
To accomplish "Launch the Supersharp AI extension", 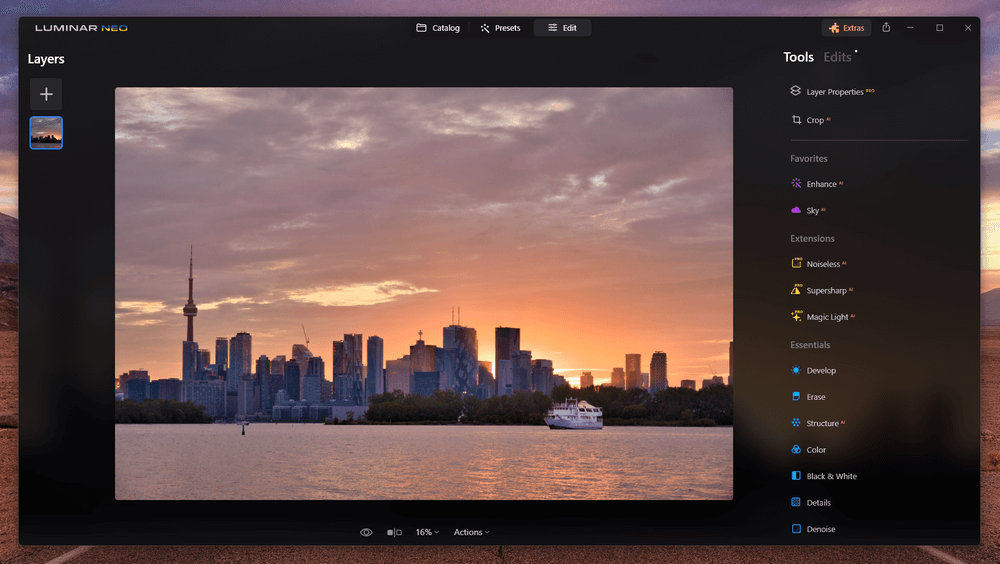I will [x=826, y=291].
